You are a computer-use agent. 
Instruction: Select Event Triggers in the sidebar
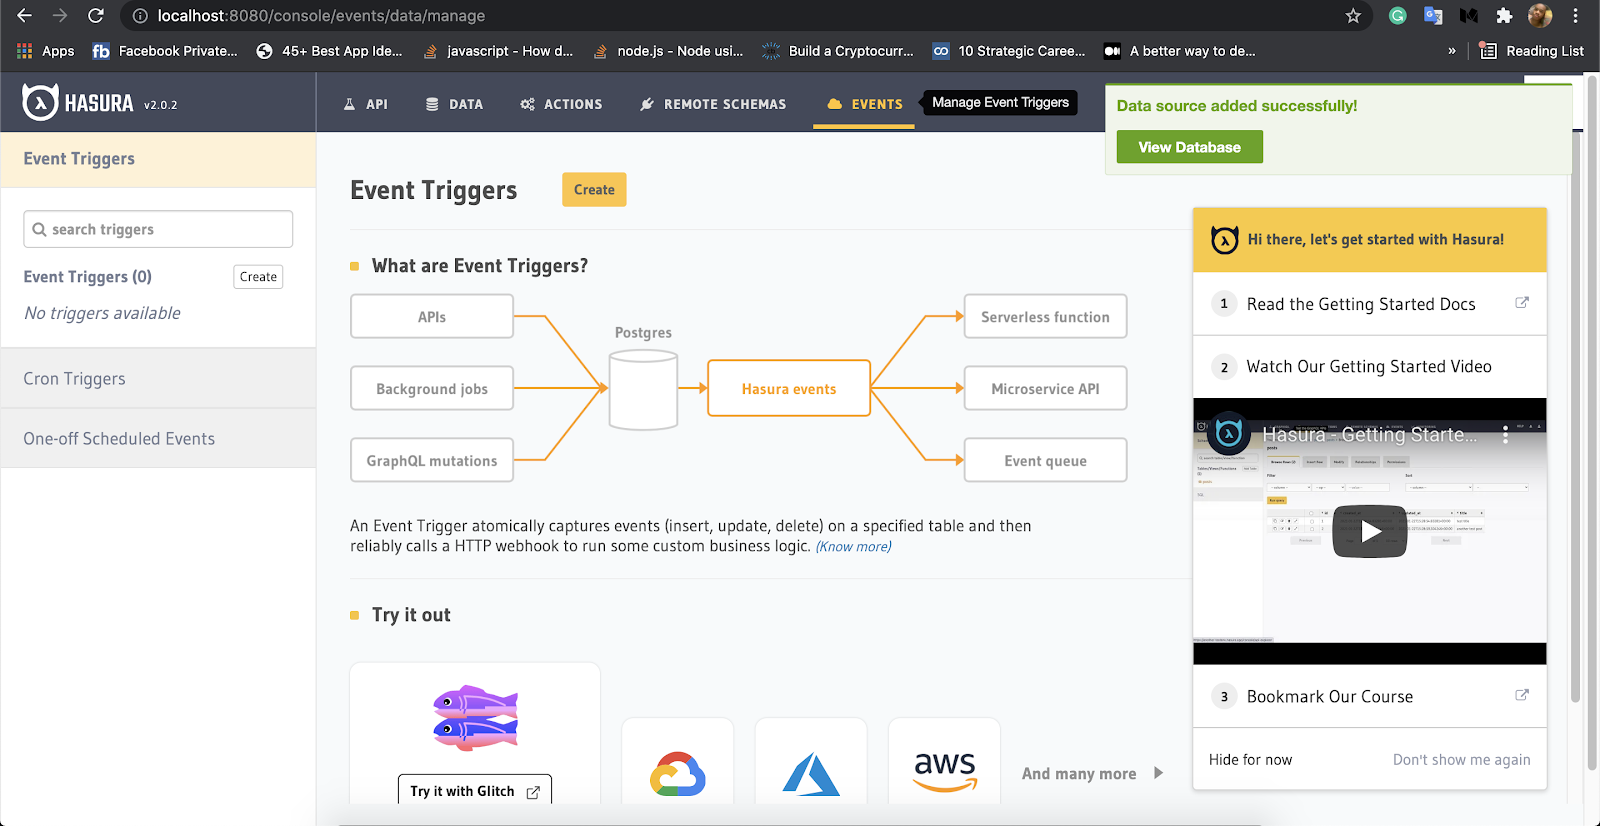(158, 159)
